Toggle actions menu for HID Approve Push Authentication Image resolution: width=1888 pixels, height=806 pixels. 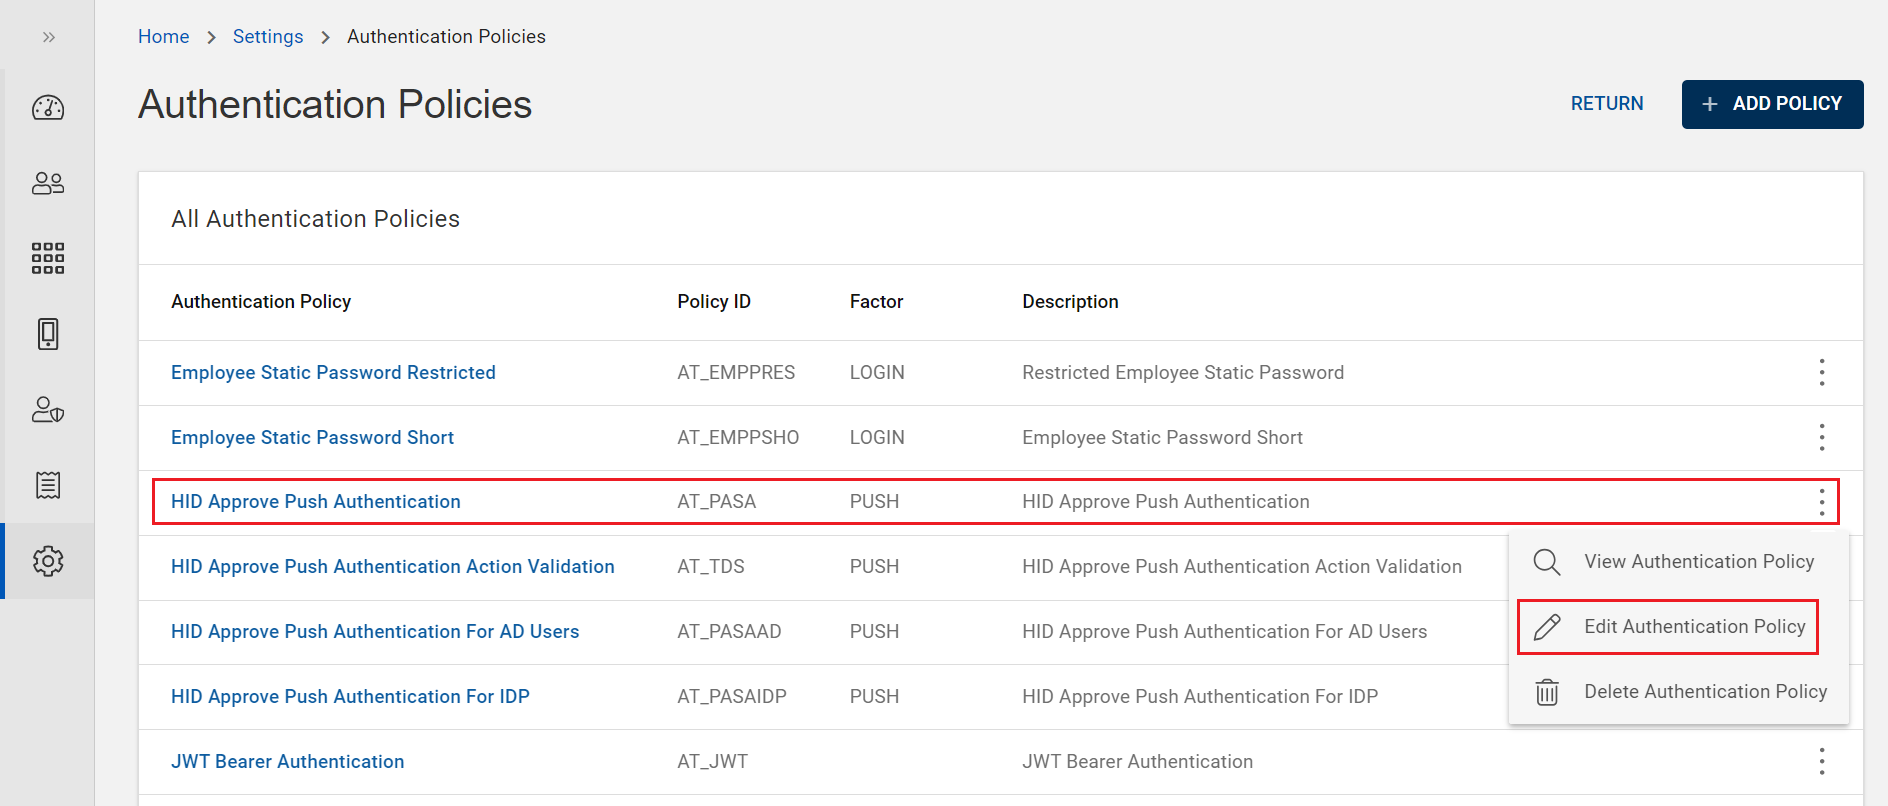[x=1821, y=502]
